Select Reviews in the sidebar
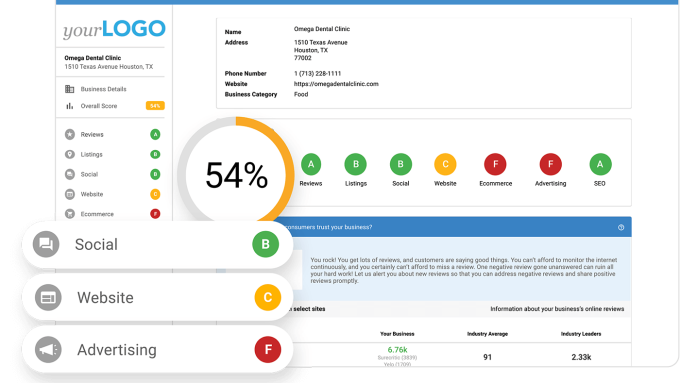This screenshot has width=680, height=383. pos(92,134)
